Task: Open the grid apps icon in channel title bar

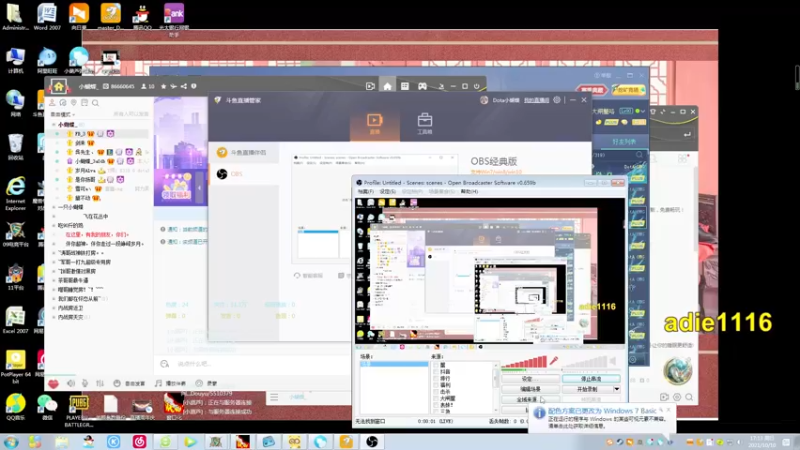Action: (405, 86)
